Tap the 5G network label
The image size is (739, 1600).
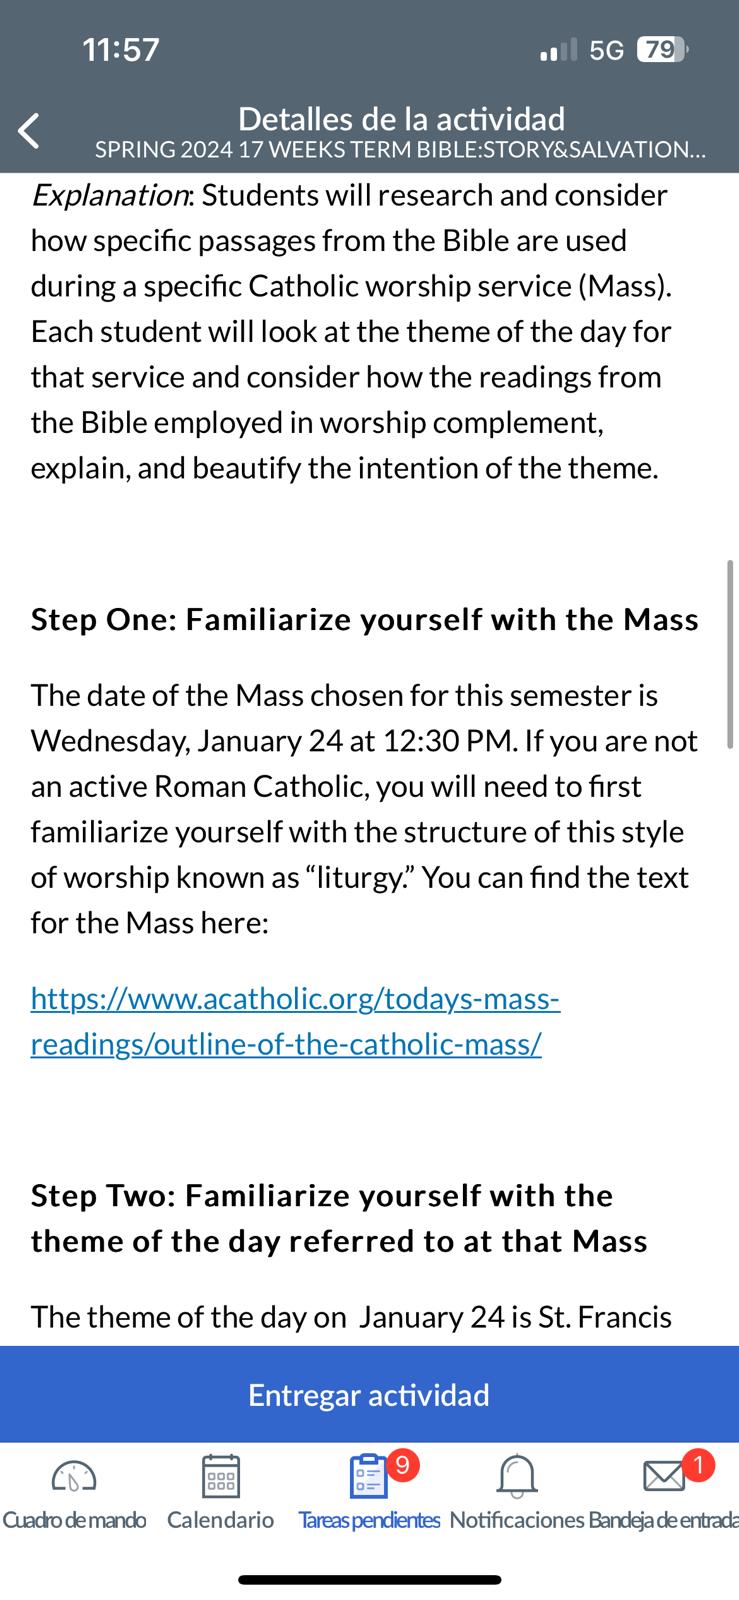tap(606, 50)
